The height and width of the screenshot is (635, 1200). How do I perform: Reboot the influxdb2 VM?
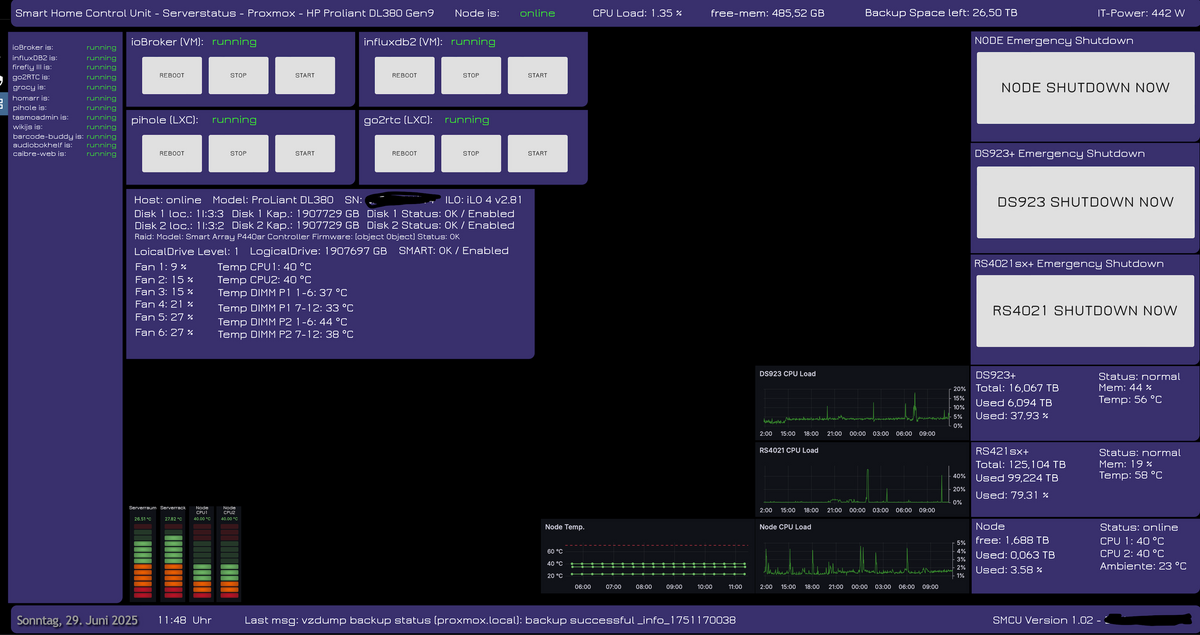[404, 75]
